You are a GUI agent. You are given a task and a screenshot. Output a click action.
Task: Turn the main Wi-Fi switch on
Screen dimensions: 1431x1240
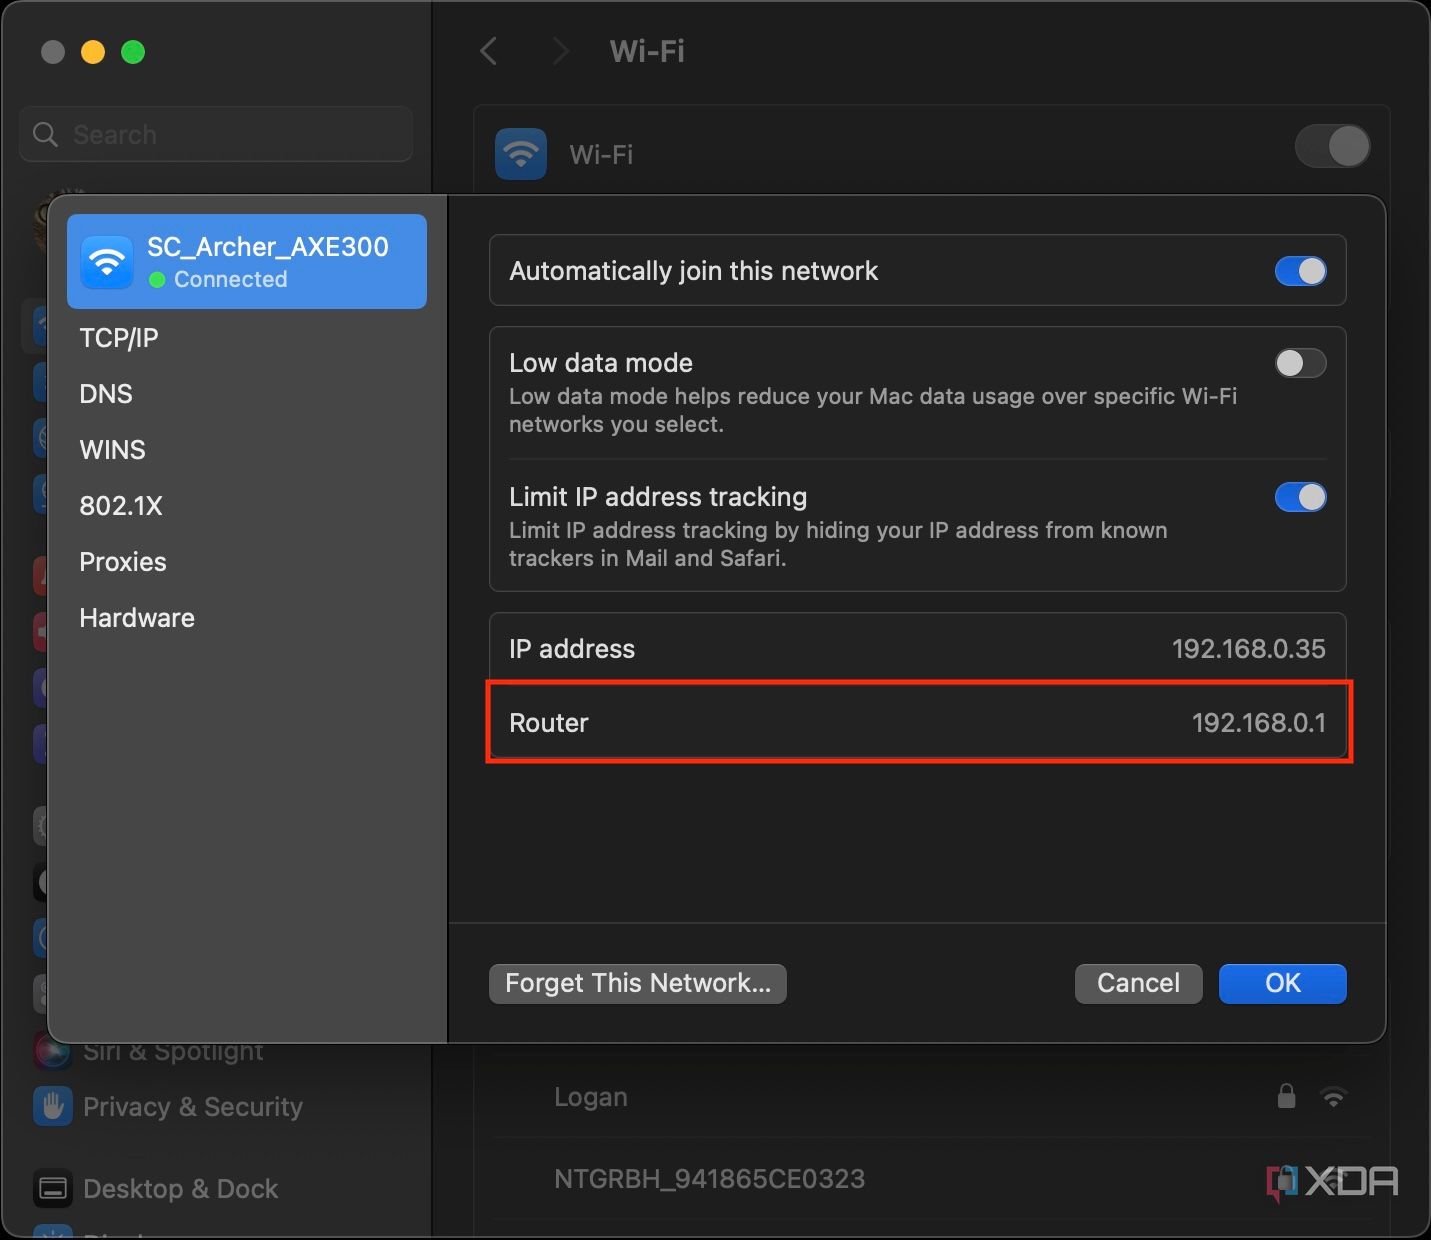tap(1333, 146)
